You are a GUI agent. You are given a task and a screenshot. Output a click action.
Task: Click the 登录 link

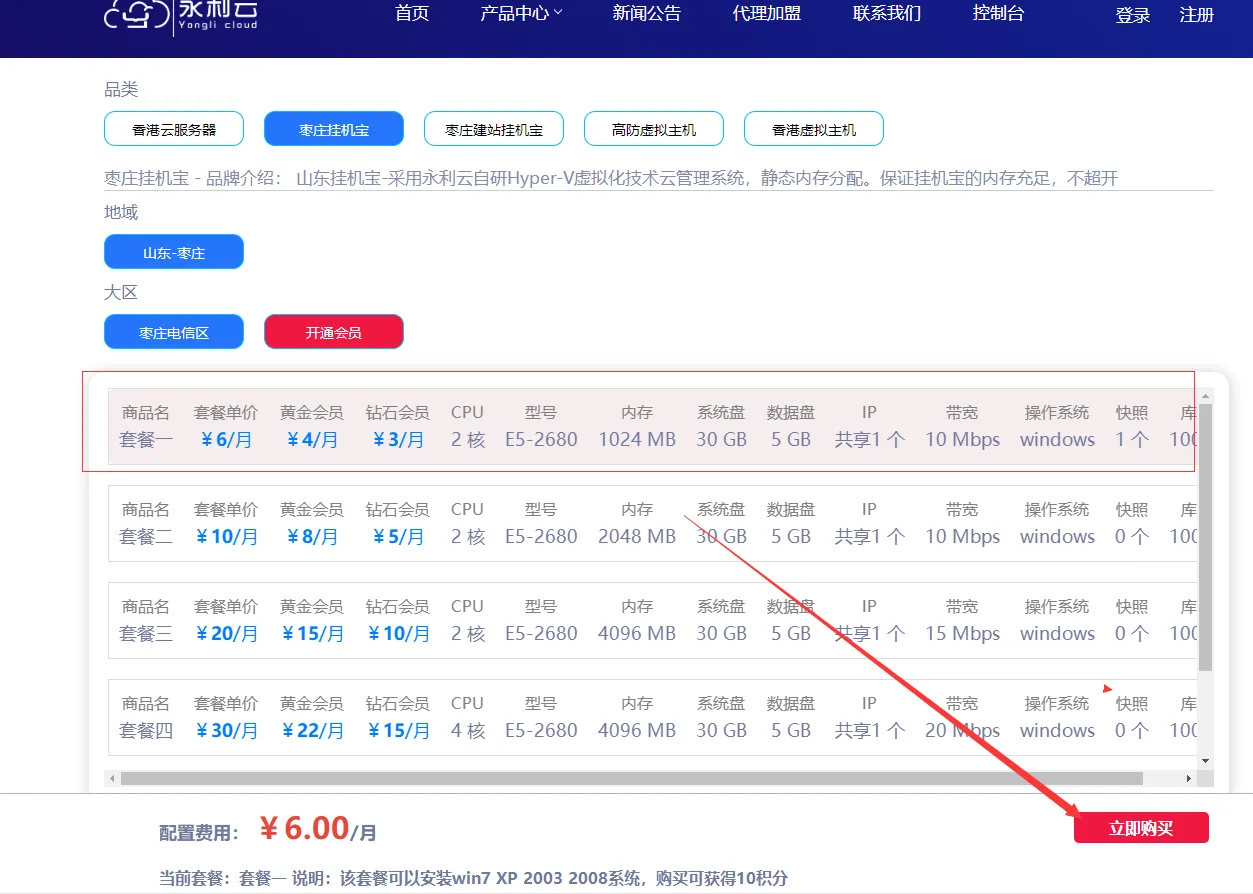pyautogui.click(x=1133, y=15)
